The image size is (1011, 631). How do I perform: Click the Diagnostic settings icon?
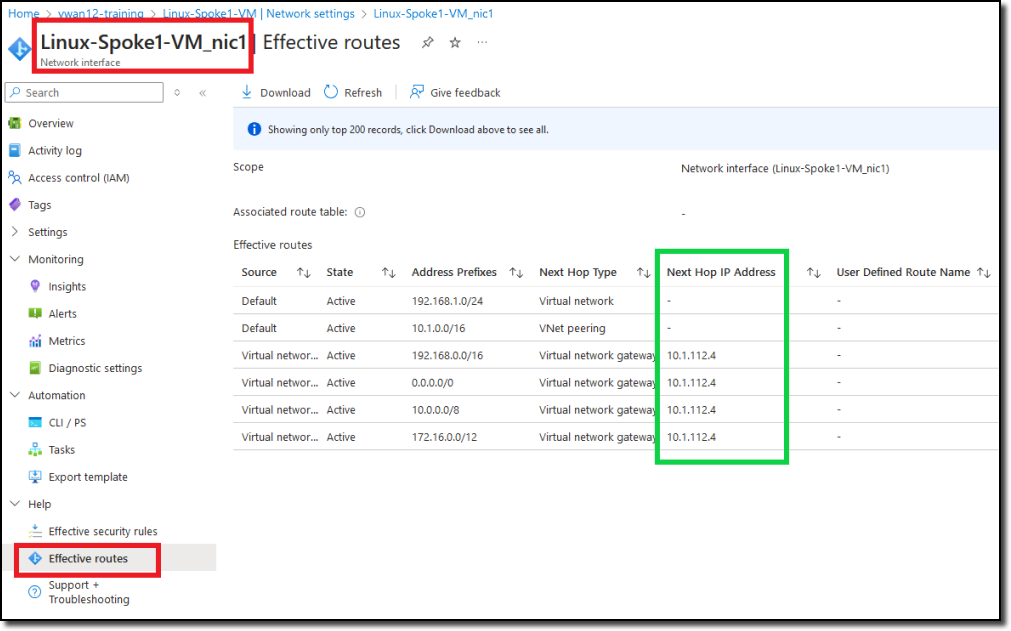click(35, 368)
